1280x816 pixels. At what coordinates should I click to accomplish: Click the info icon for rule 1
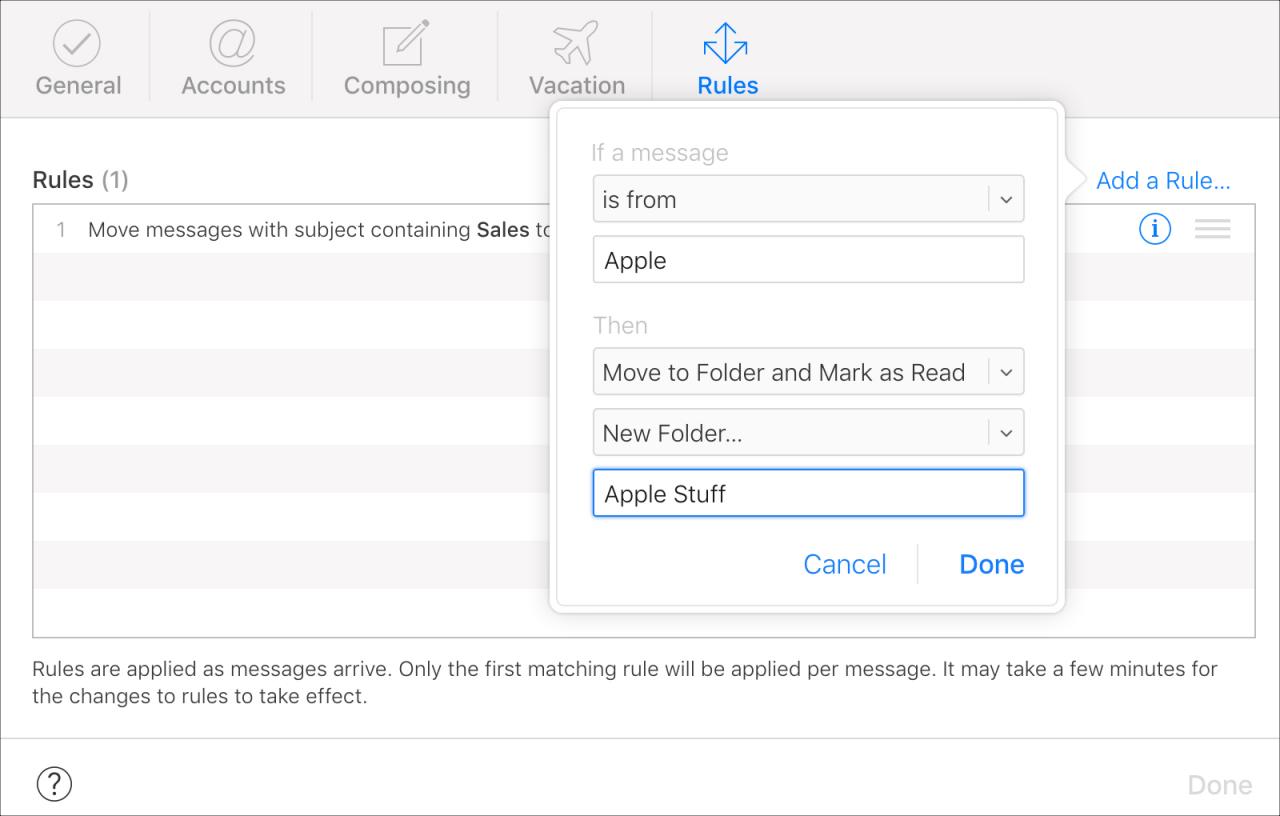1155,229
